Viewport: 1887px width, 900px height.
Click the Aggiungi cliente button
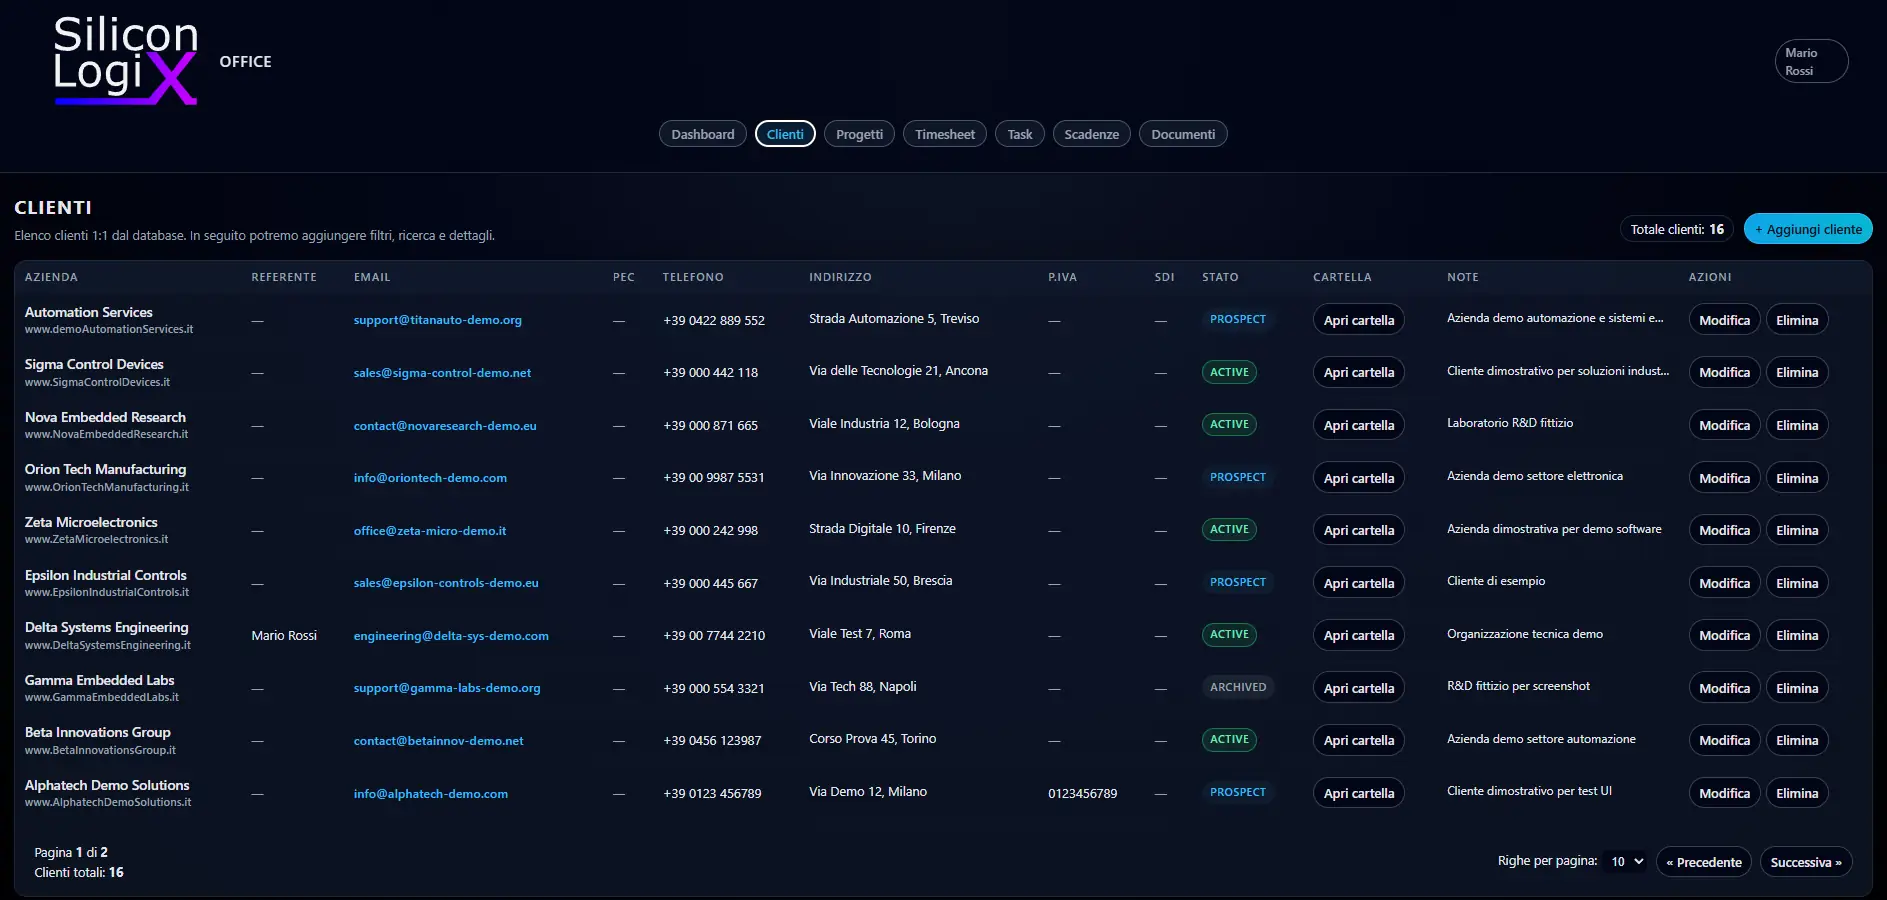pyautogui.click(x=1807, y=229)
